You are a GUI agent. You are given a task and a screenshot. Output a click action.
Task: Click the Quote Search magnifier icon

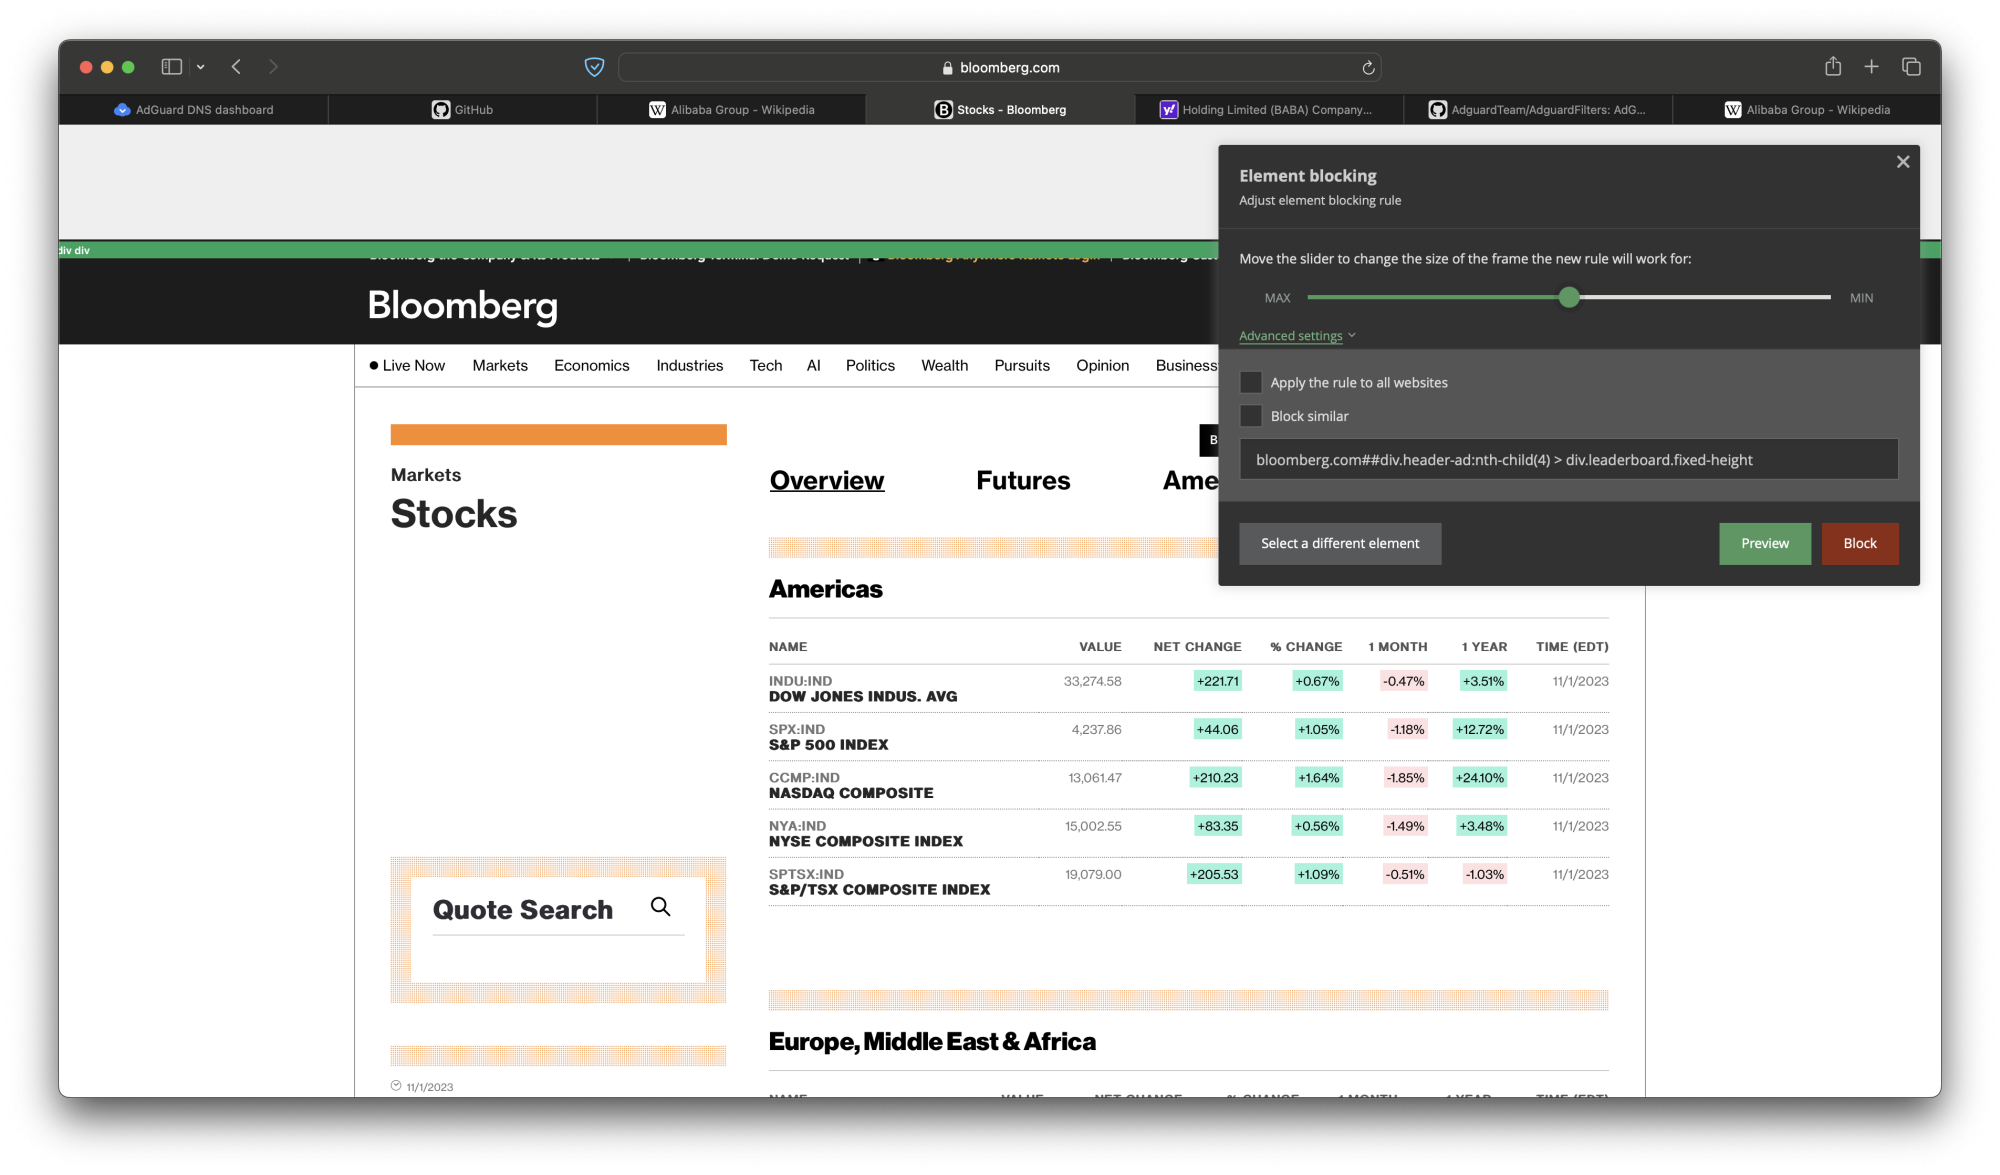(x=660, y=906)
